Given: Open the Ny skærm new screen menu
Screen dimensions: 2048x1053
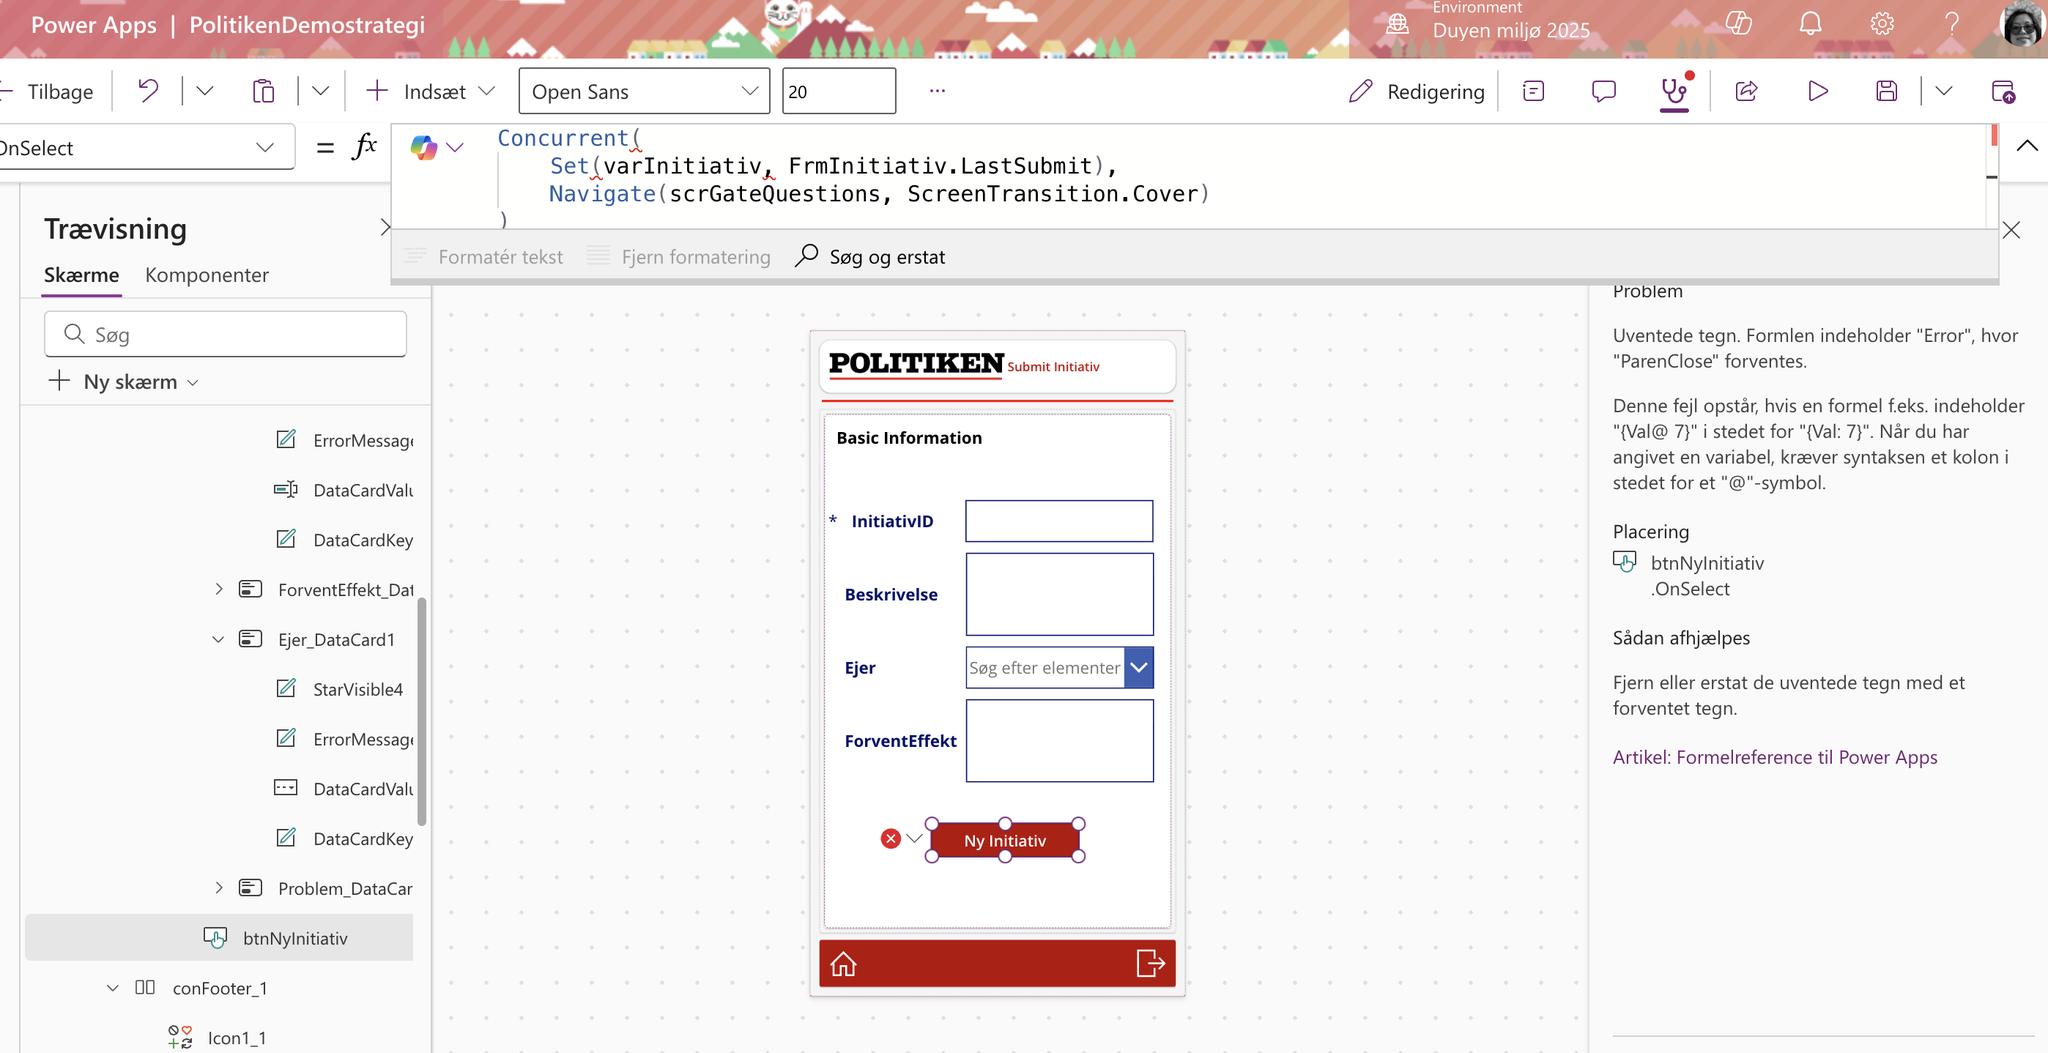Looking at the screenshot, I should (x=124, y=382).
